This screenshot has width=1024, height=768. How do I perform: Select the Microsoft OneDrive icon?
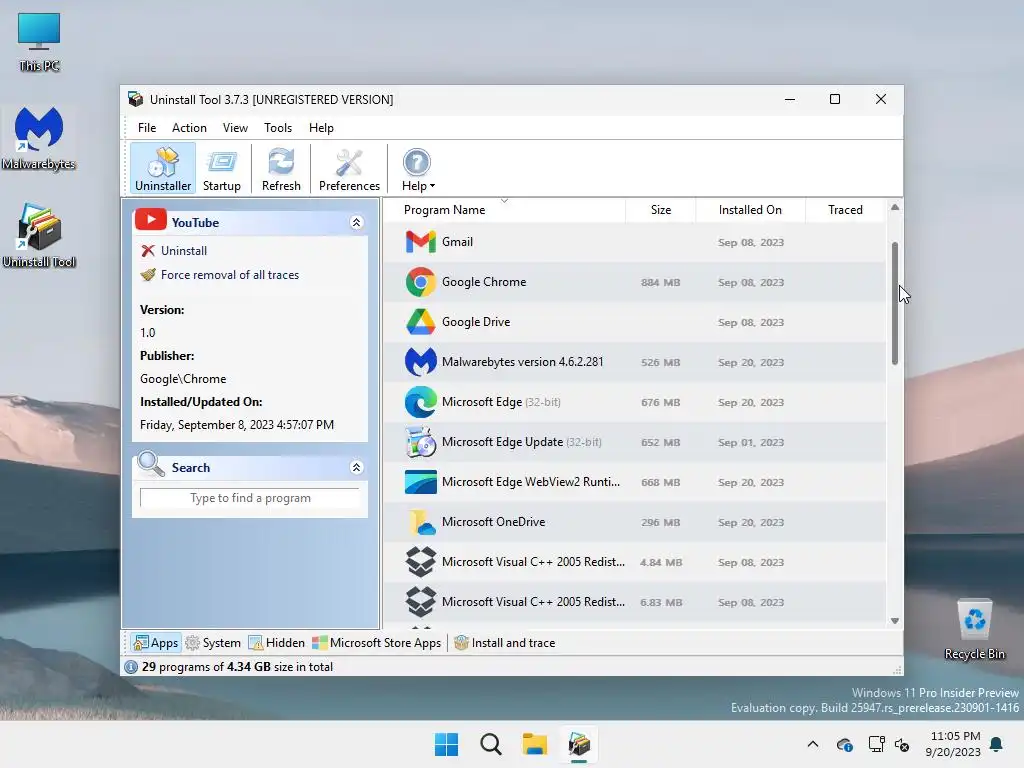click(x=421, y=522)
